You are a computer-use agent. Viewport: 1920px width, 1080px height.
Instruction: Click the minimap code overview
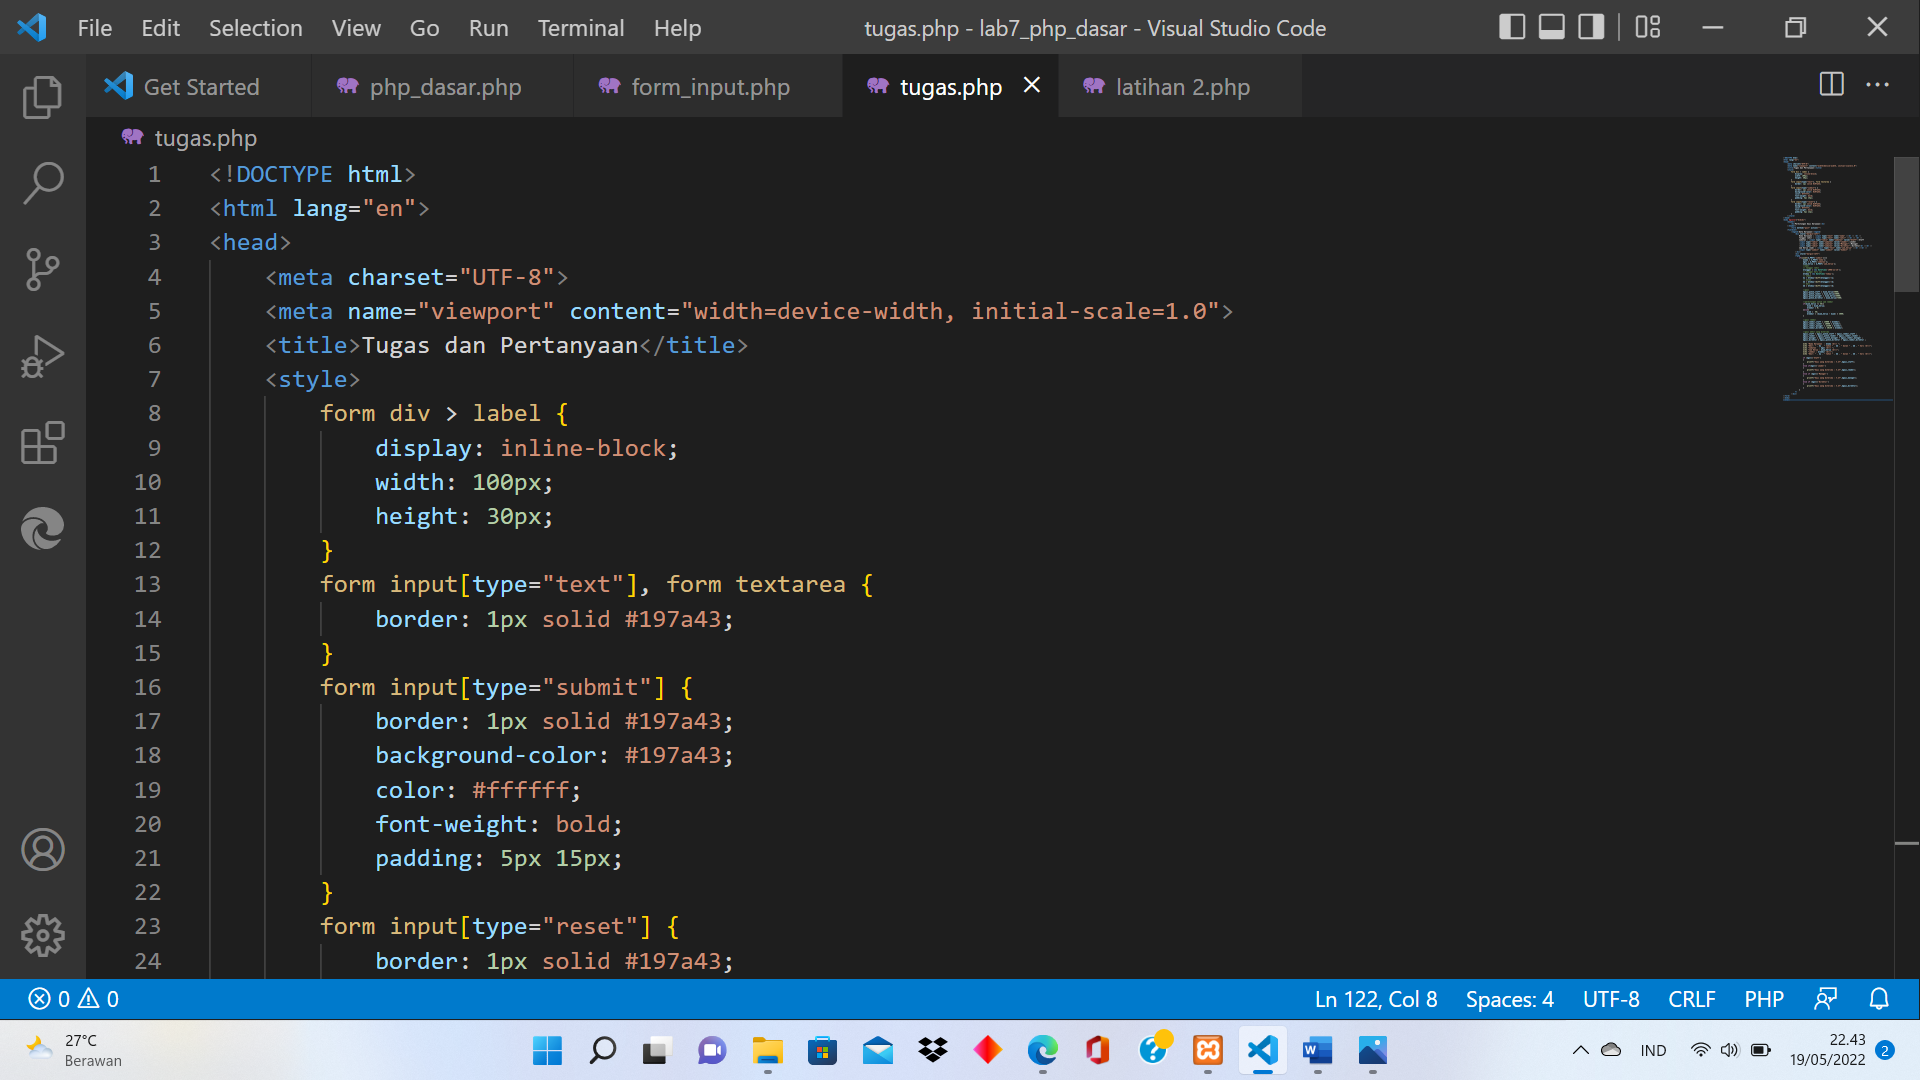(x=1836, y=277)
